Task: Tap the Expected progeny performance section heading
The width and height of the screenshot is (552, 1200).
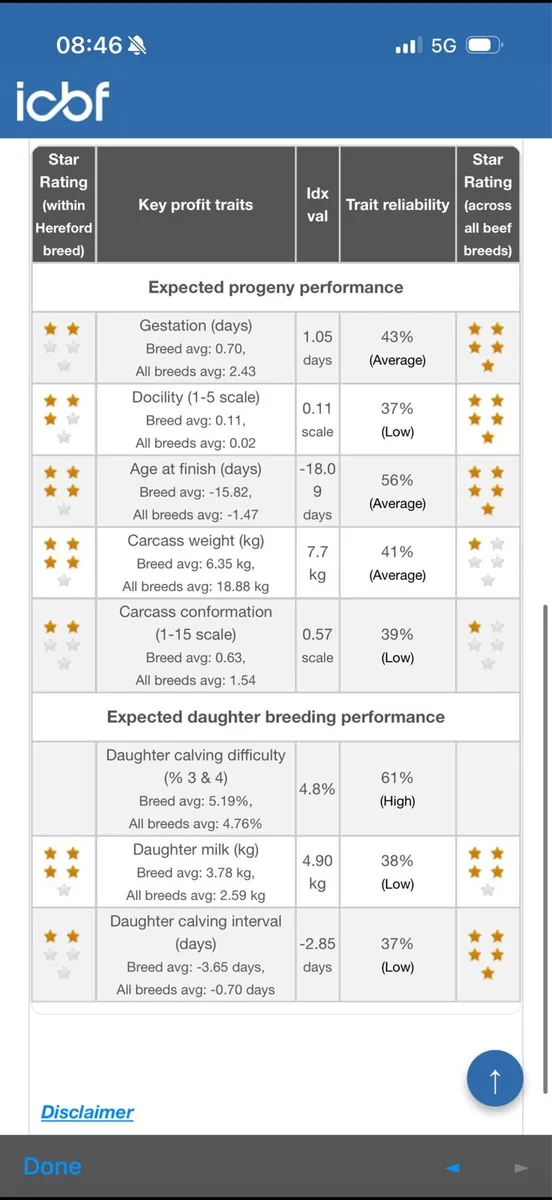Action: click(x=276, y=287)
